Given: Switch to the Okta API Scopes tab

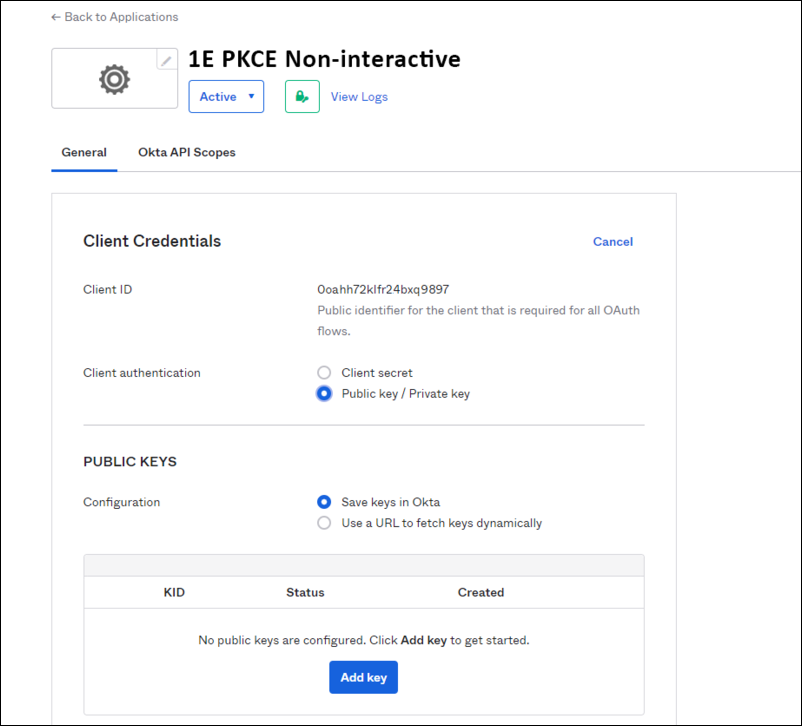Looking at the screenshot, I should pyautogui.click(x=187, y=153).
